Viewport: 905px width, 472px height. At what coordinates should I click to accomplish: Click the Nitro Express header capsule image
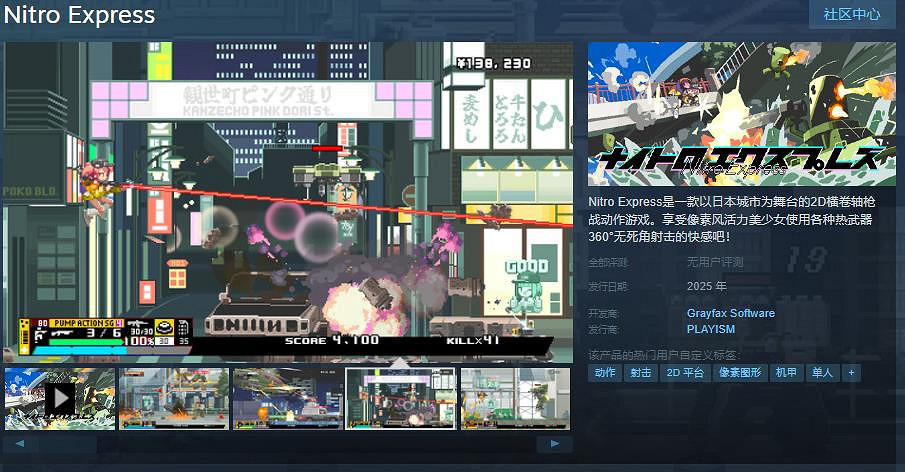click(x=742, y=114)
